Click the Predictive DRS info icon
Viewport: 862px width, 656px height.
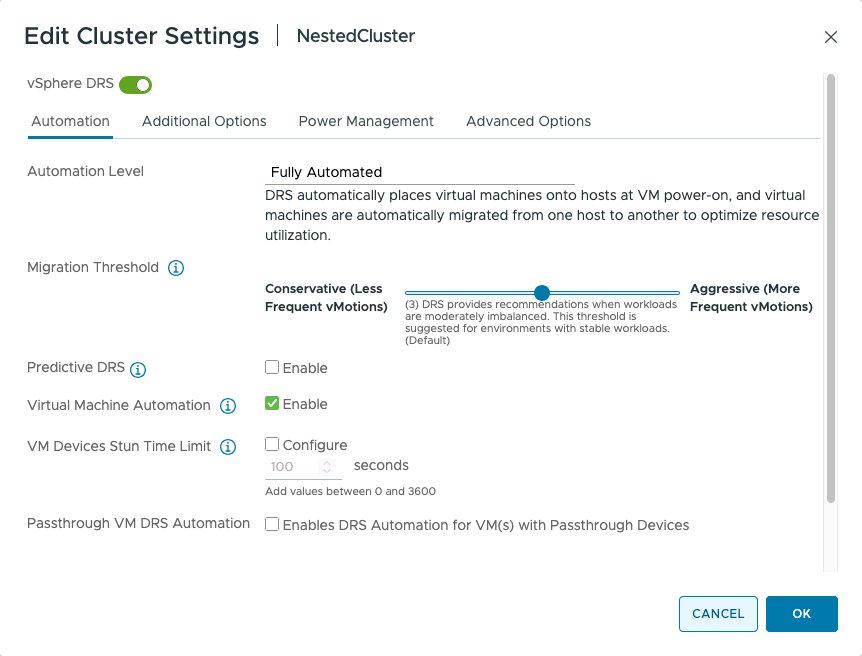click(138, 369)
